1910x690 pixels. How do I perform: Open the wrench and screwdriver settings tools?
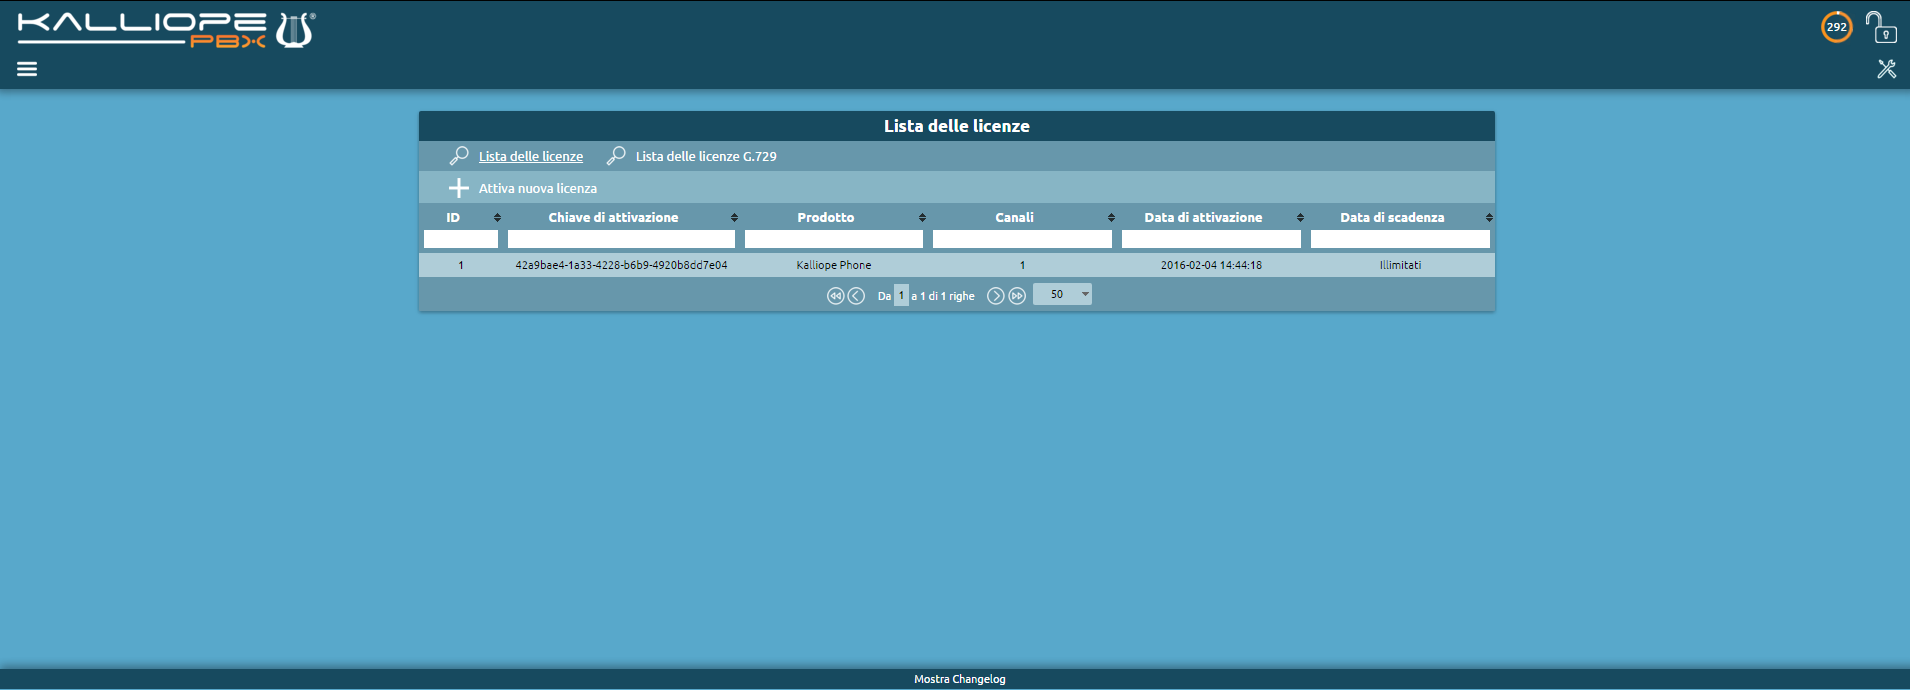tap(1886, 69)
